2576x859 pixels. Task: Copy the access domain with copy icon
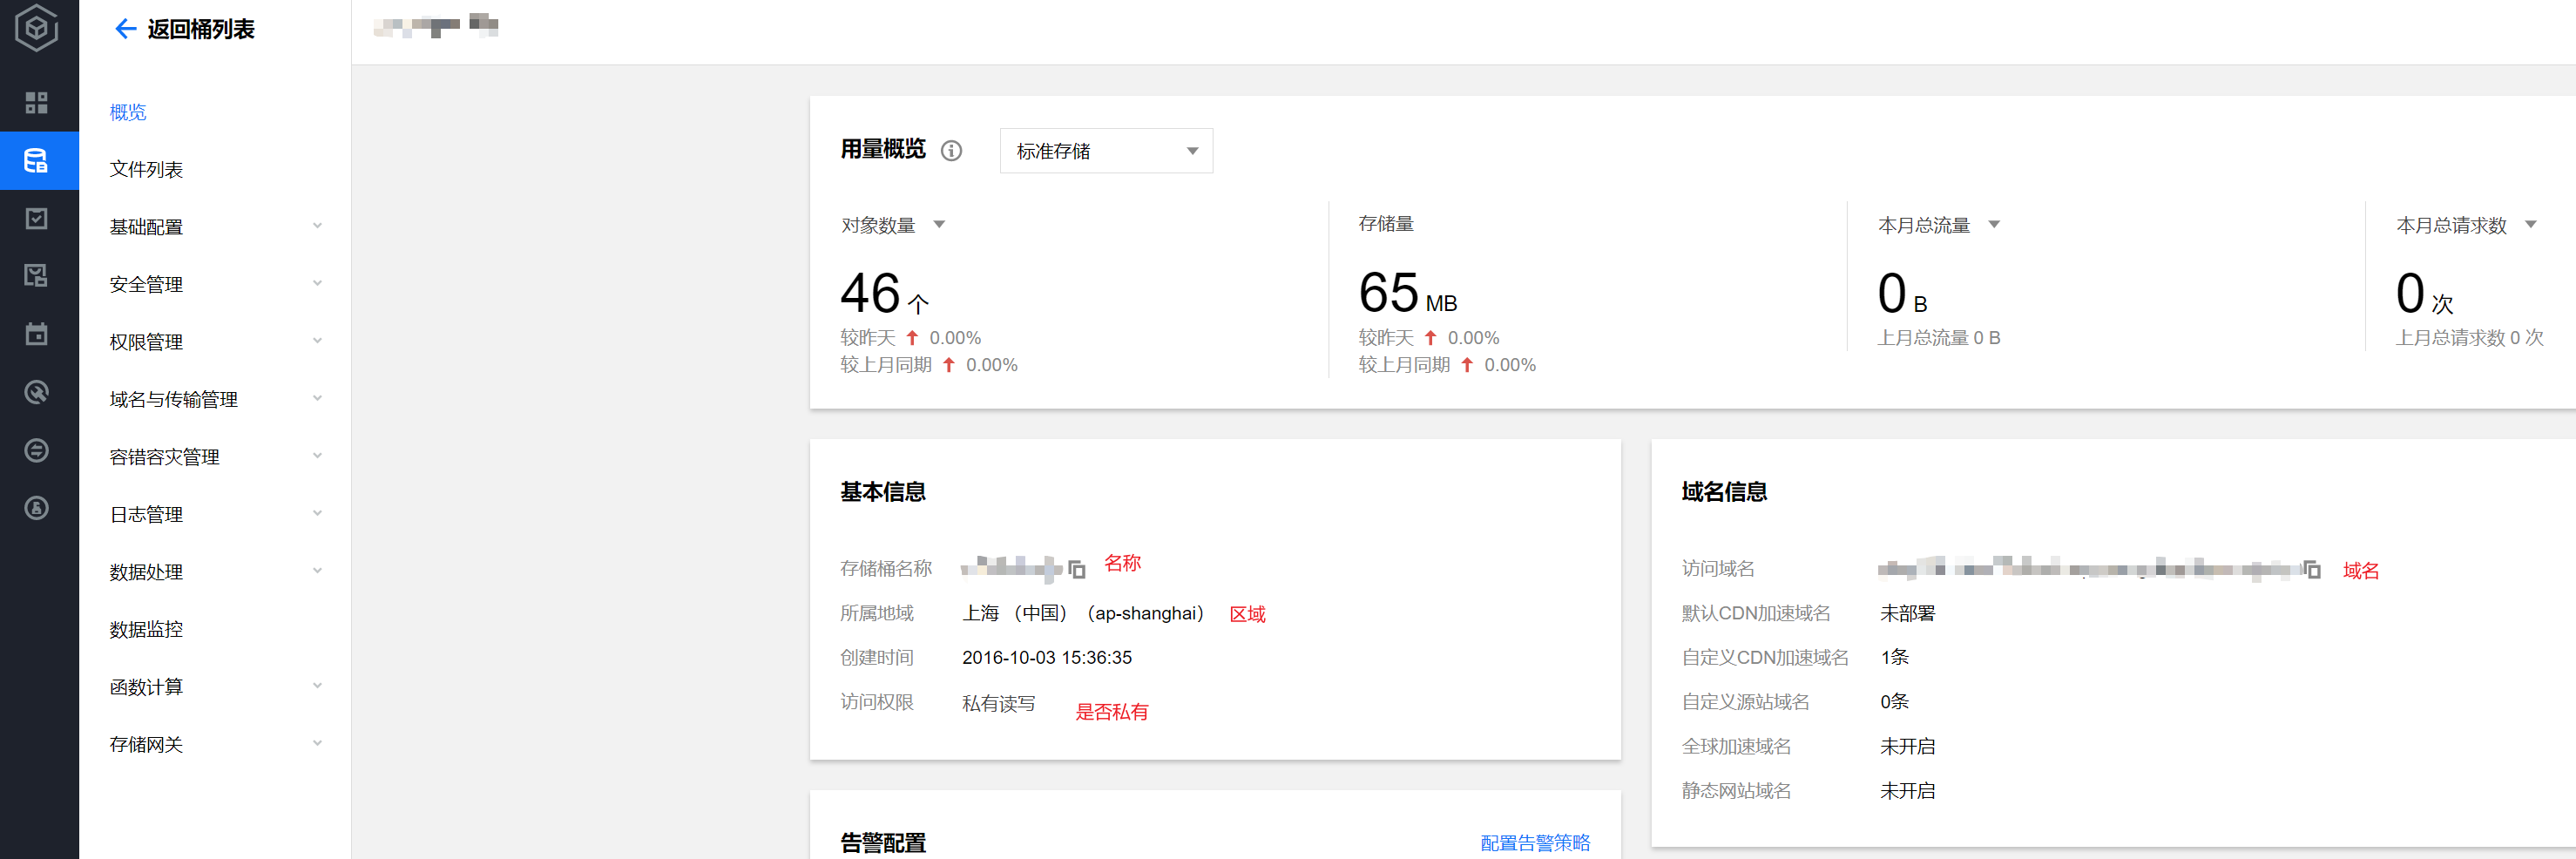[x=2311, y=569]
